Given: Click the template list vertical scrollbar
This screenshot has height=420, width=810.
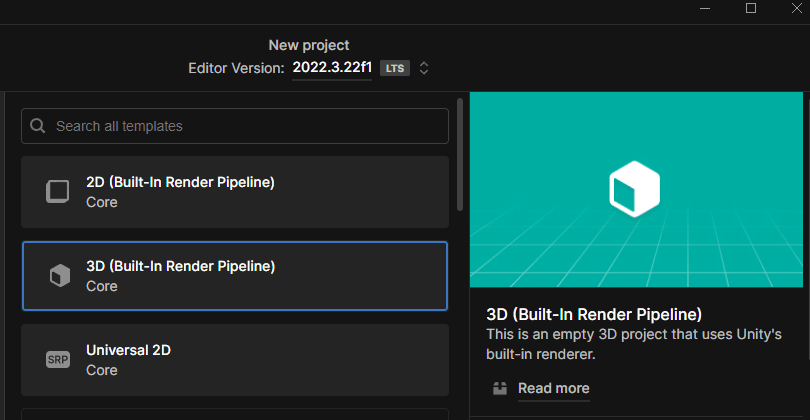Looking at the screenshot, I should point(460,154).
